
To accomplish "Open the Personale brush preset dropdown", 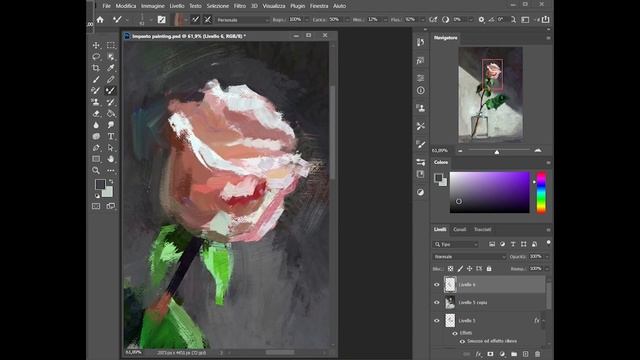I will [x=242, y=20].
